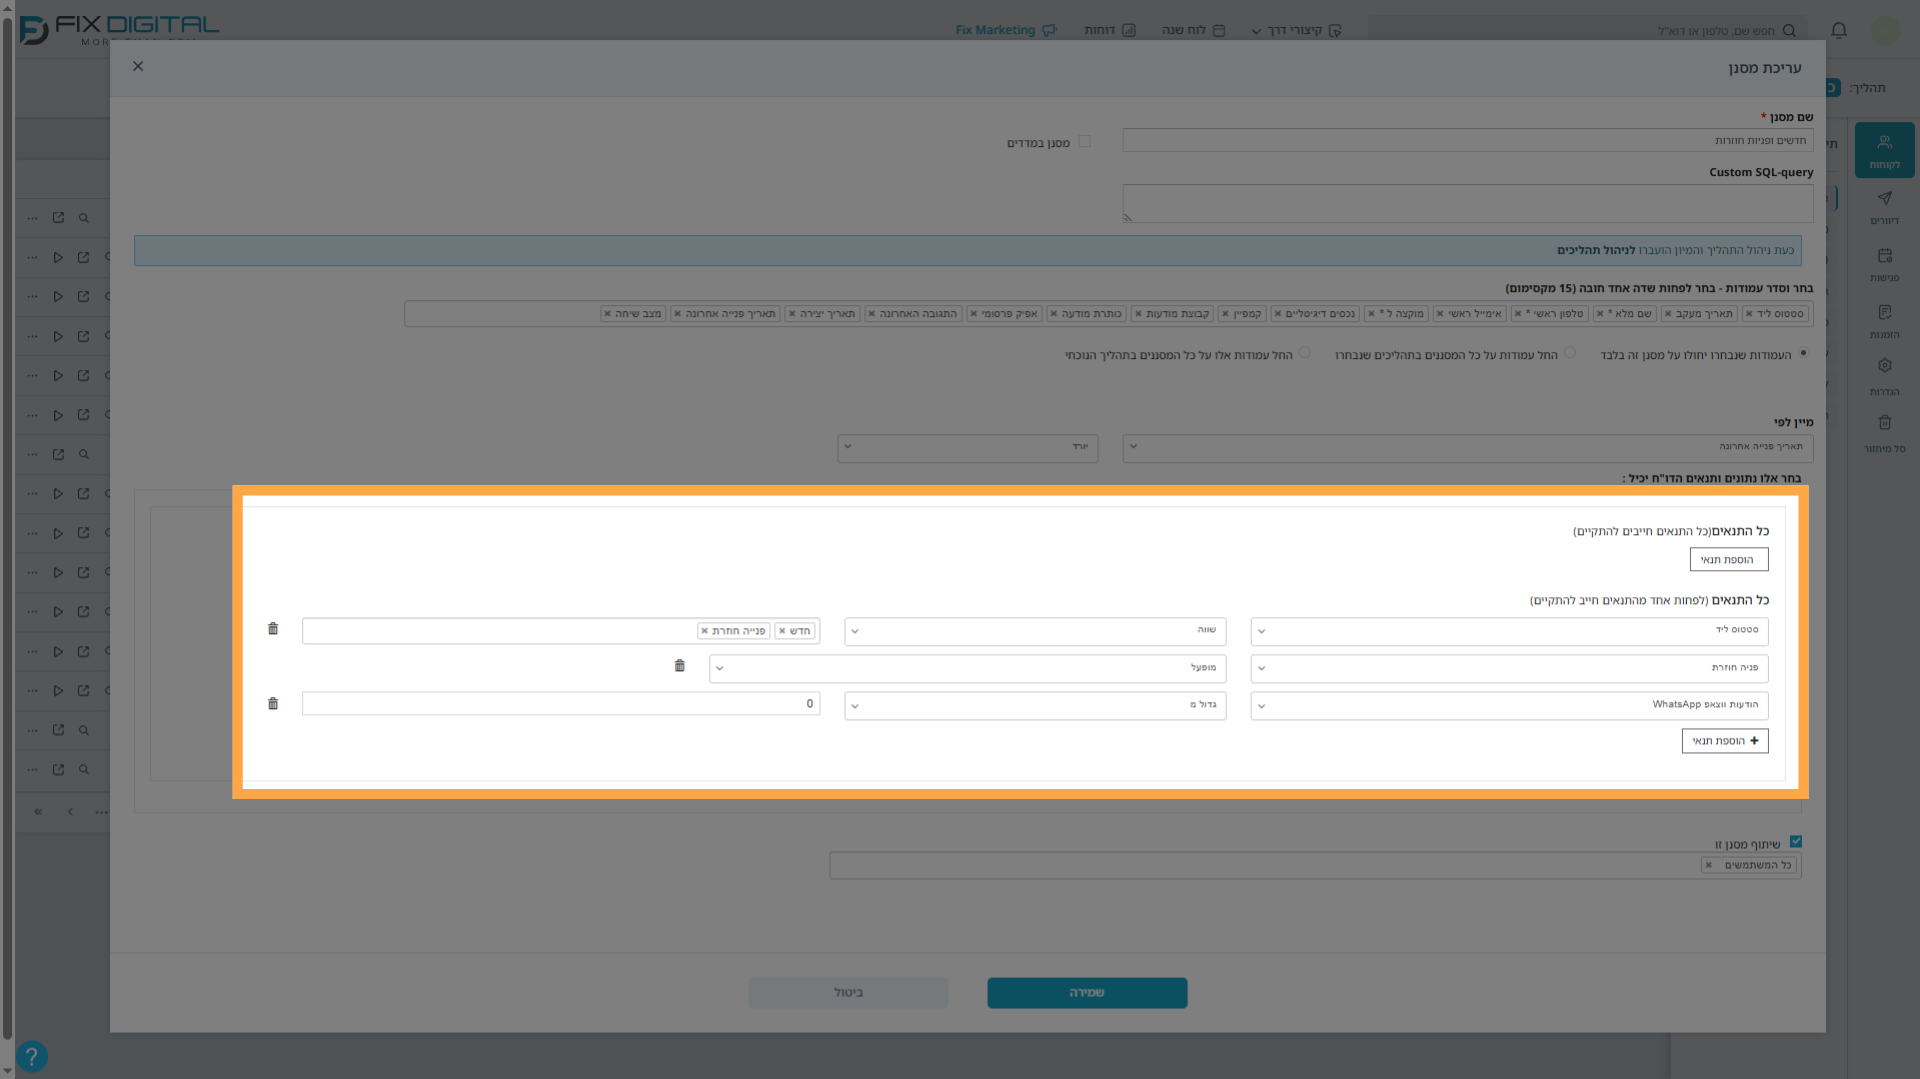This screenshot has height=1079, width=1920.
Task: Remove the תאריך יצירה column tag
Action: [792, 314]
